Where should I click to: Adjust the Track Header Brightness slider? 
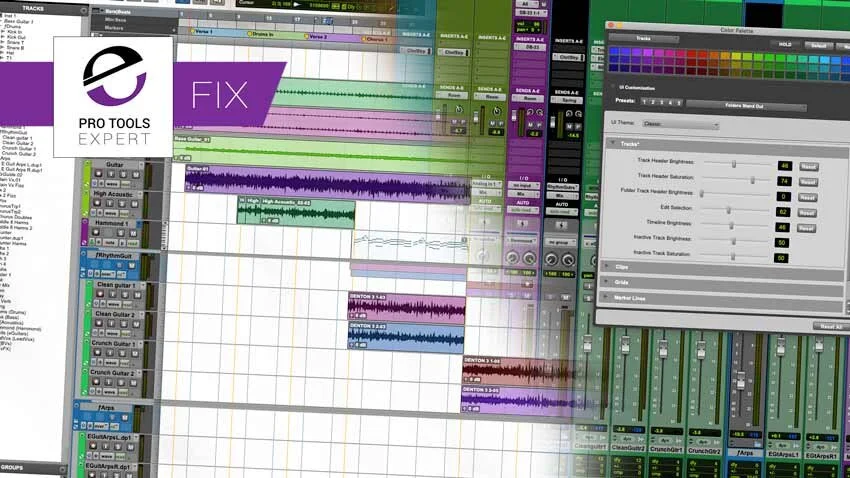coord(734,164)
